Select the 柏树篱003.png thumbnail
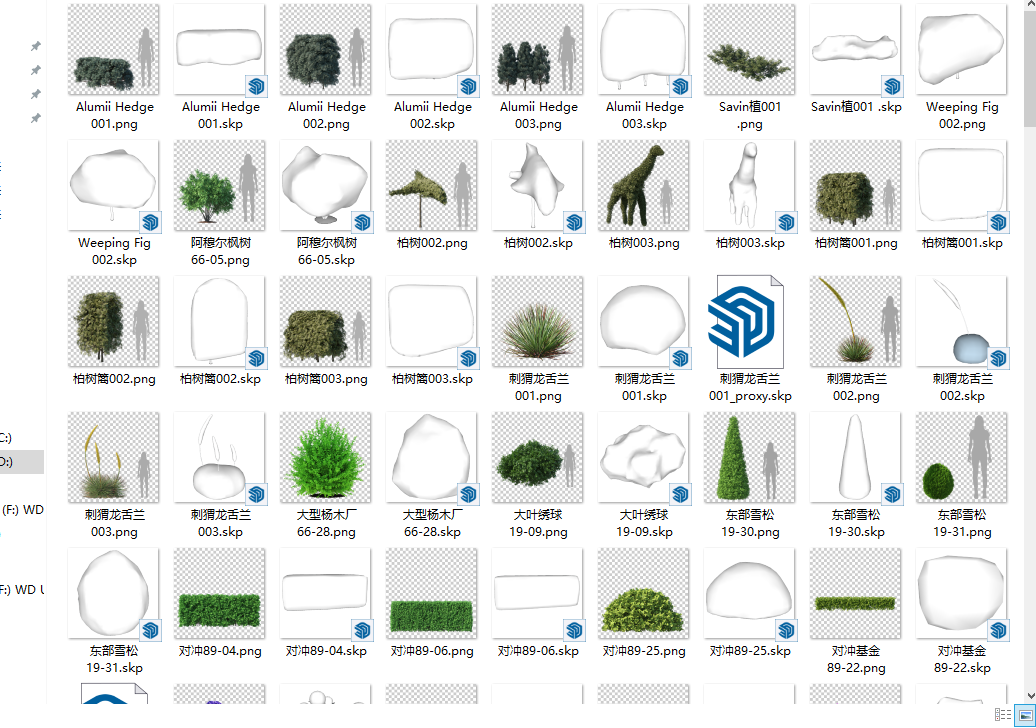This screenshot has width=1036, height=728. click(x=326, y=322)
